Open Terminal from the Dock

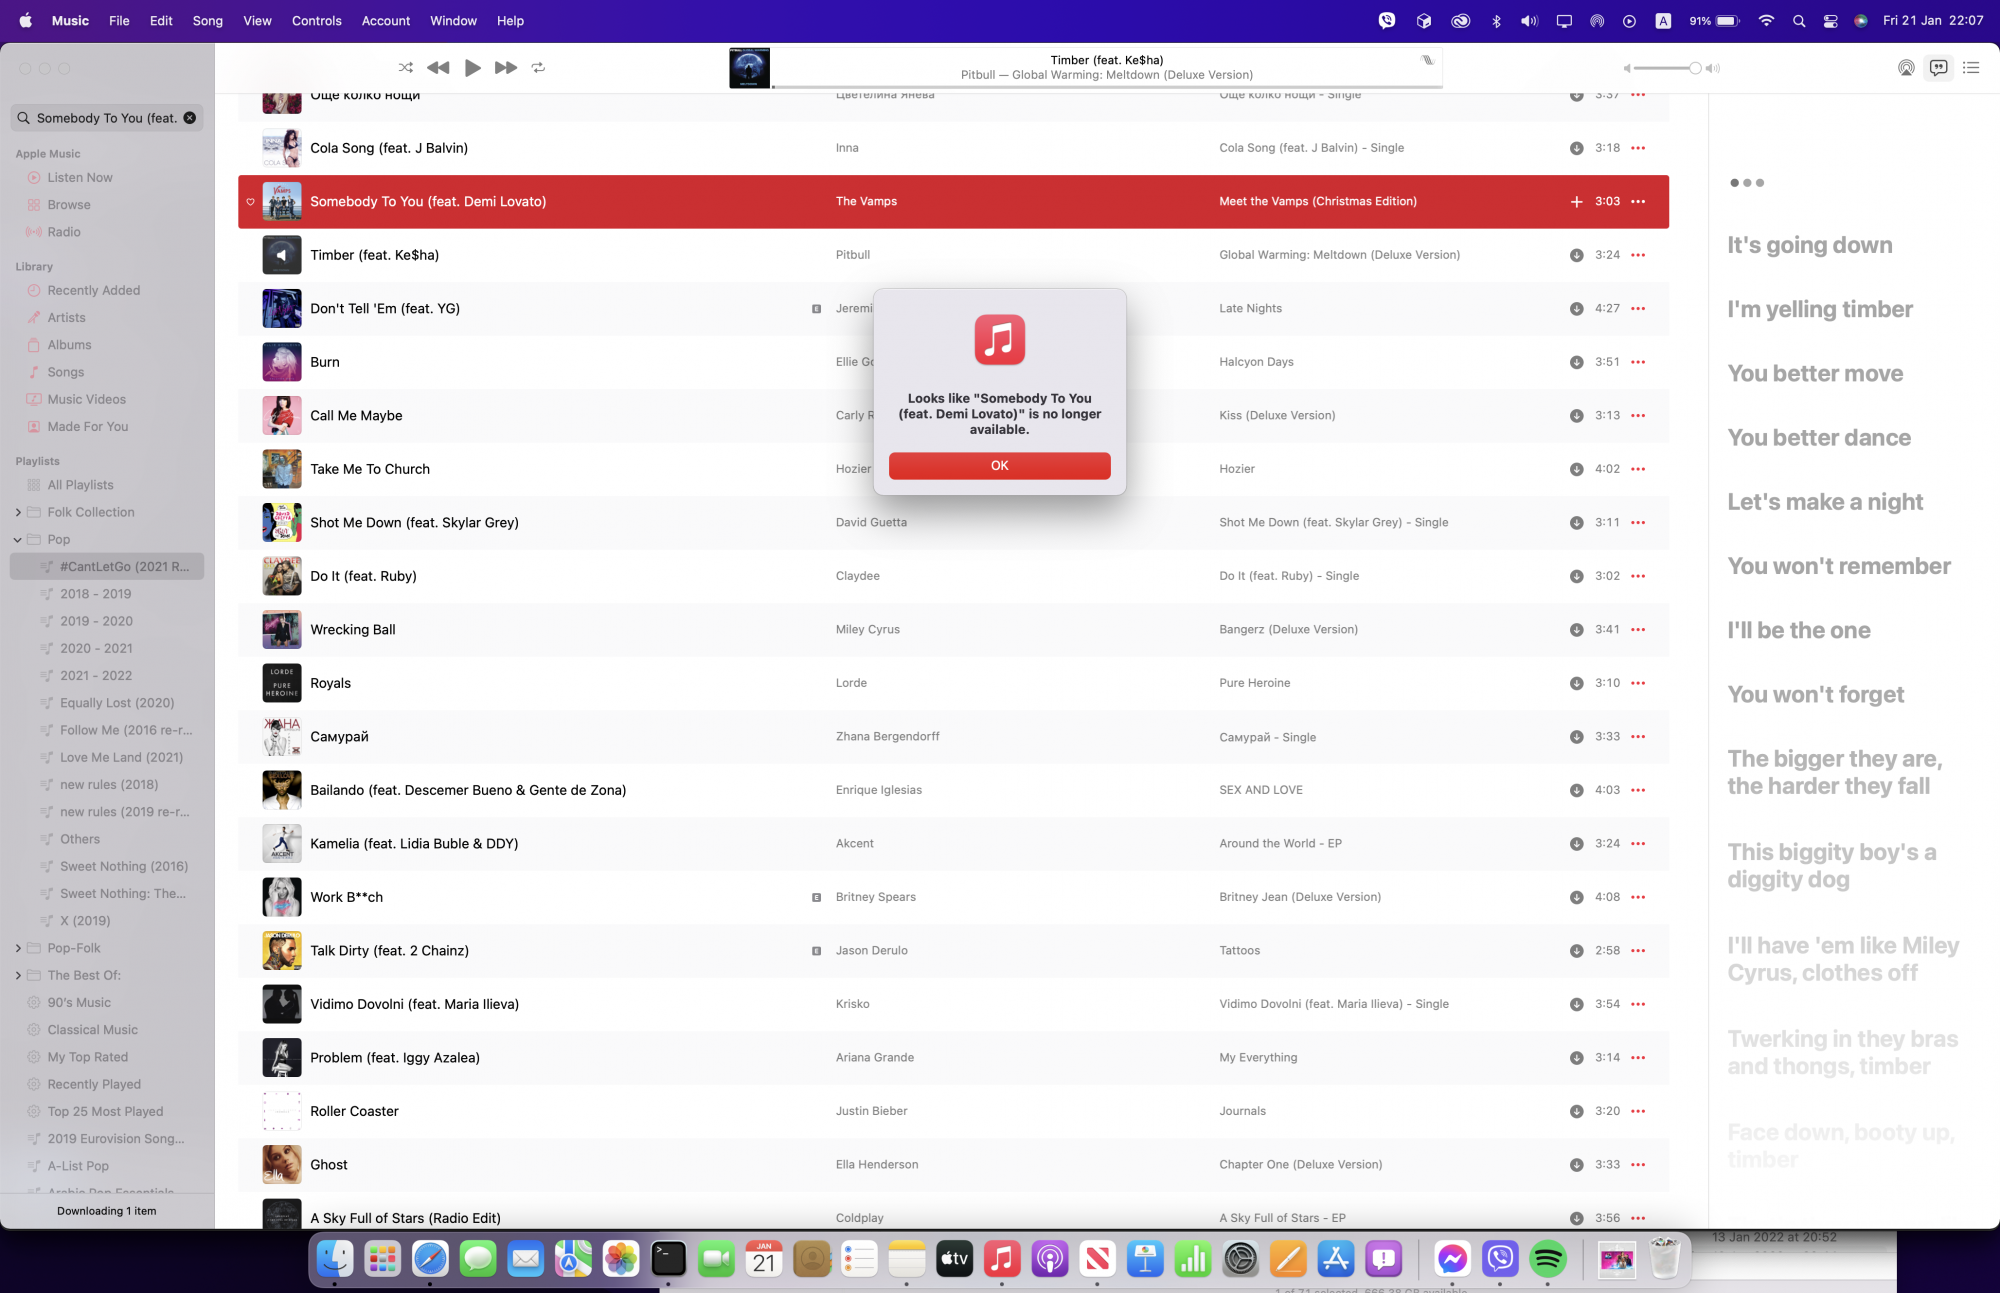point(668,1259)
